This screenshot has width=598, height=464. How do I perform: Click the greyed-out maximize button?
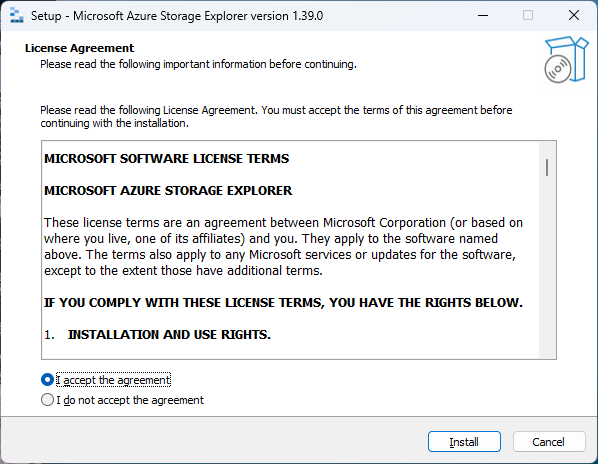(528, 16)
